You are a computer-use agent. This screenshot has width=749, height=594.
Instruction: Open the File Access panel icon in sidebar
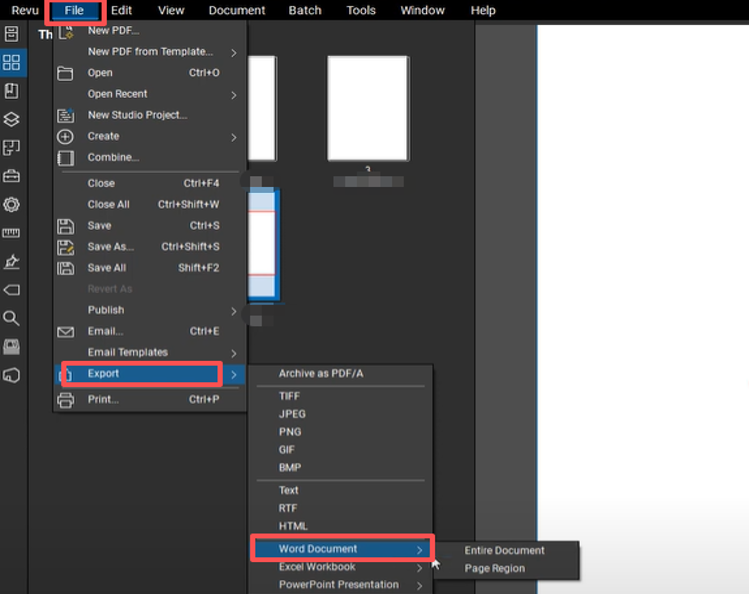click(11, 34)
